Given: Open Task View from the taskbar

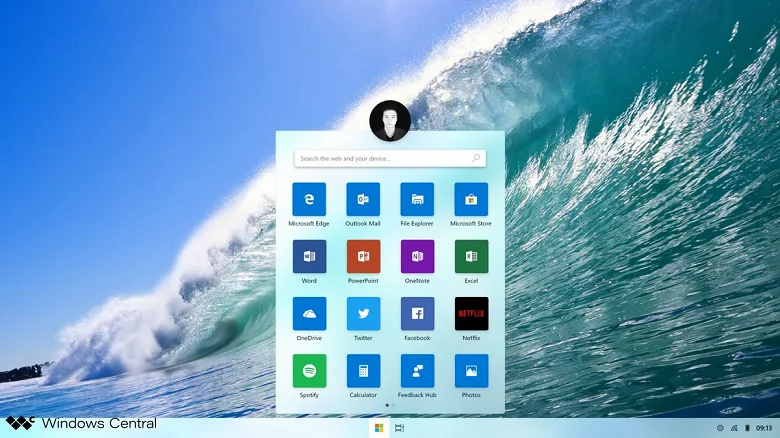Looking at the screenshot, I should pos(399,428).
